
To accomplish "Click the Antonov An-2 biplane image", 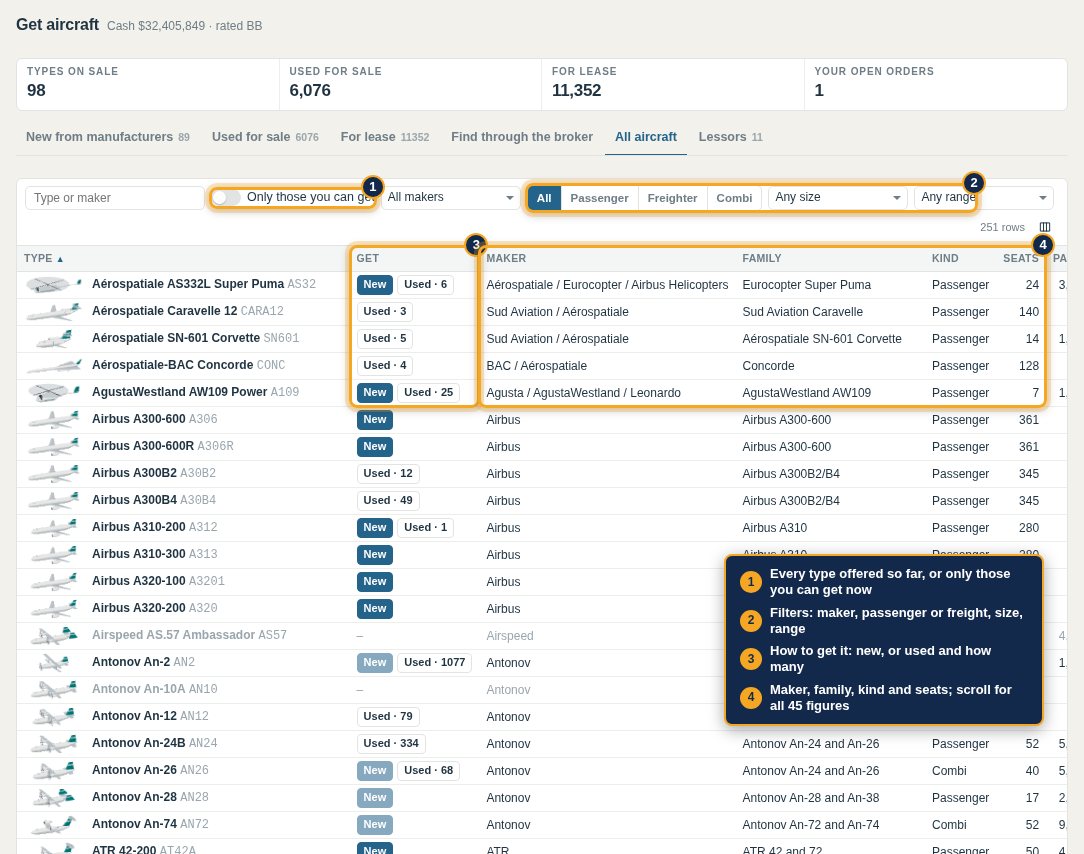I will 53,662.
